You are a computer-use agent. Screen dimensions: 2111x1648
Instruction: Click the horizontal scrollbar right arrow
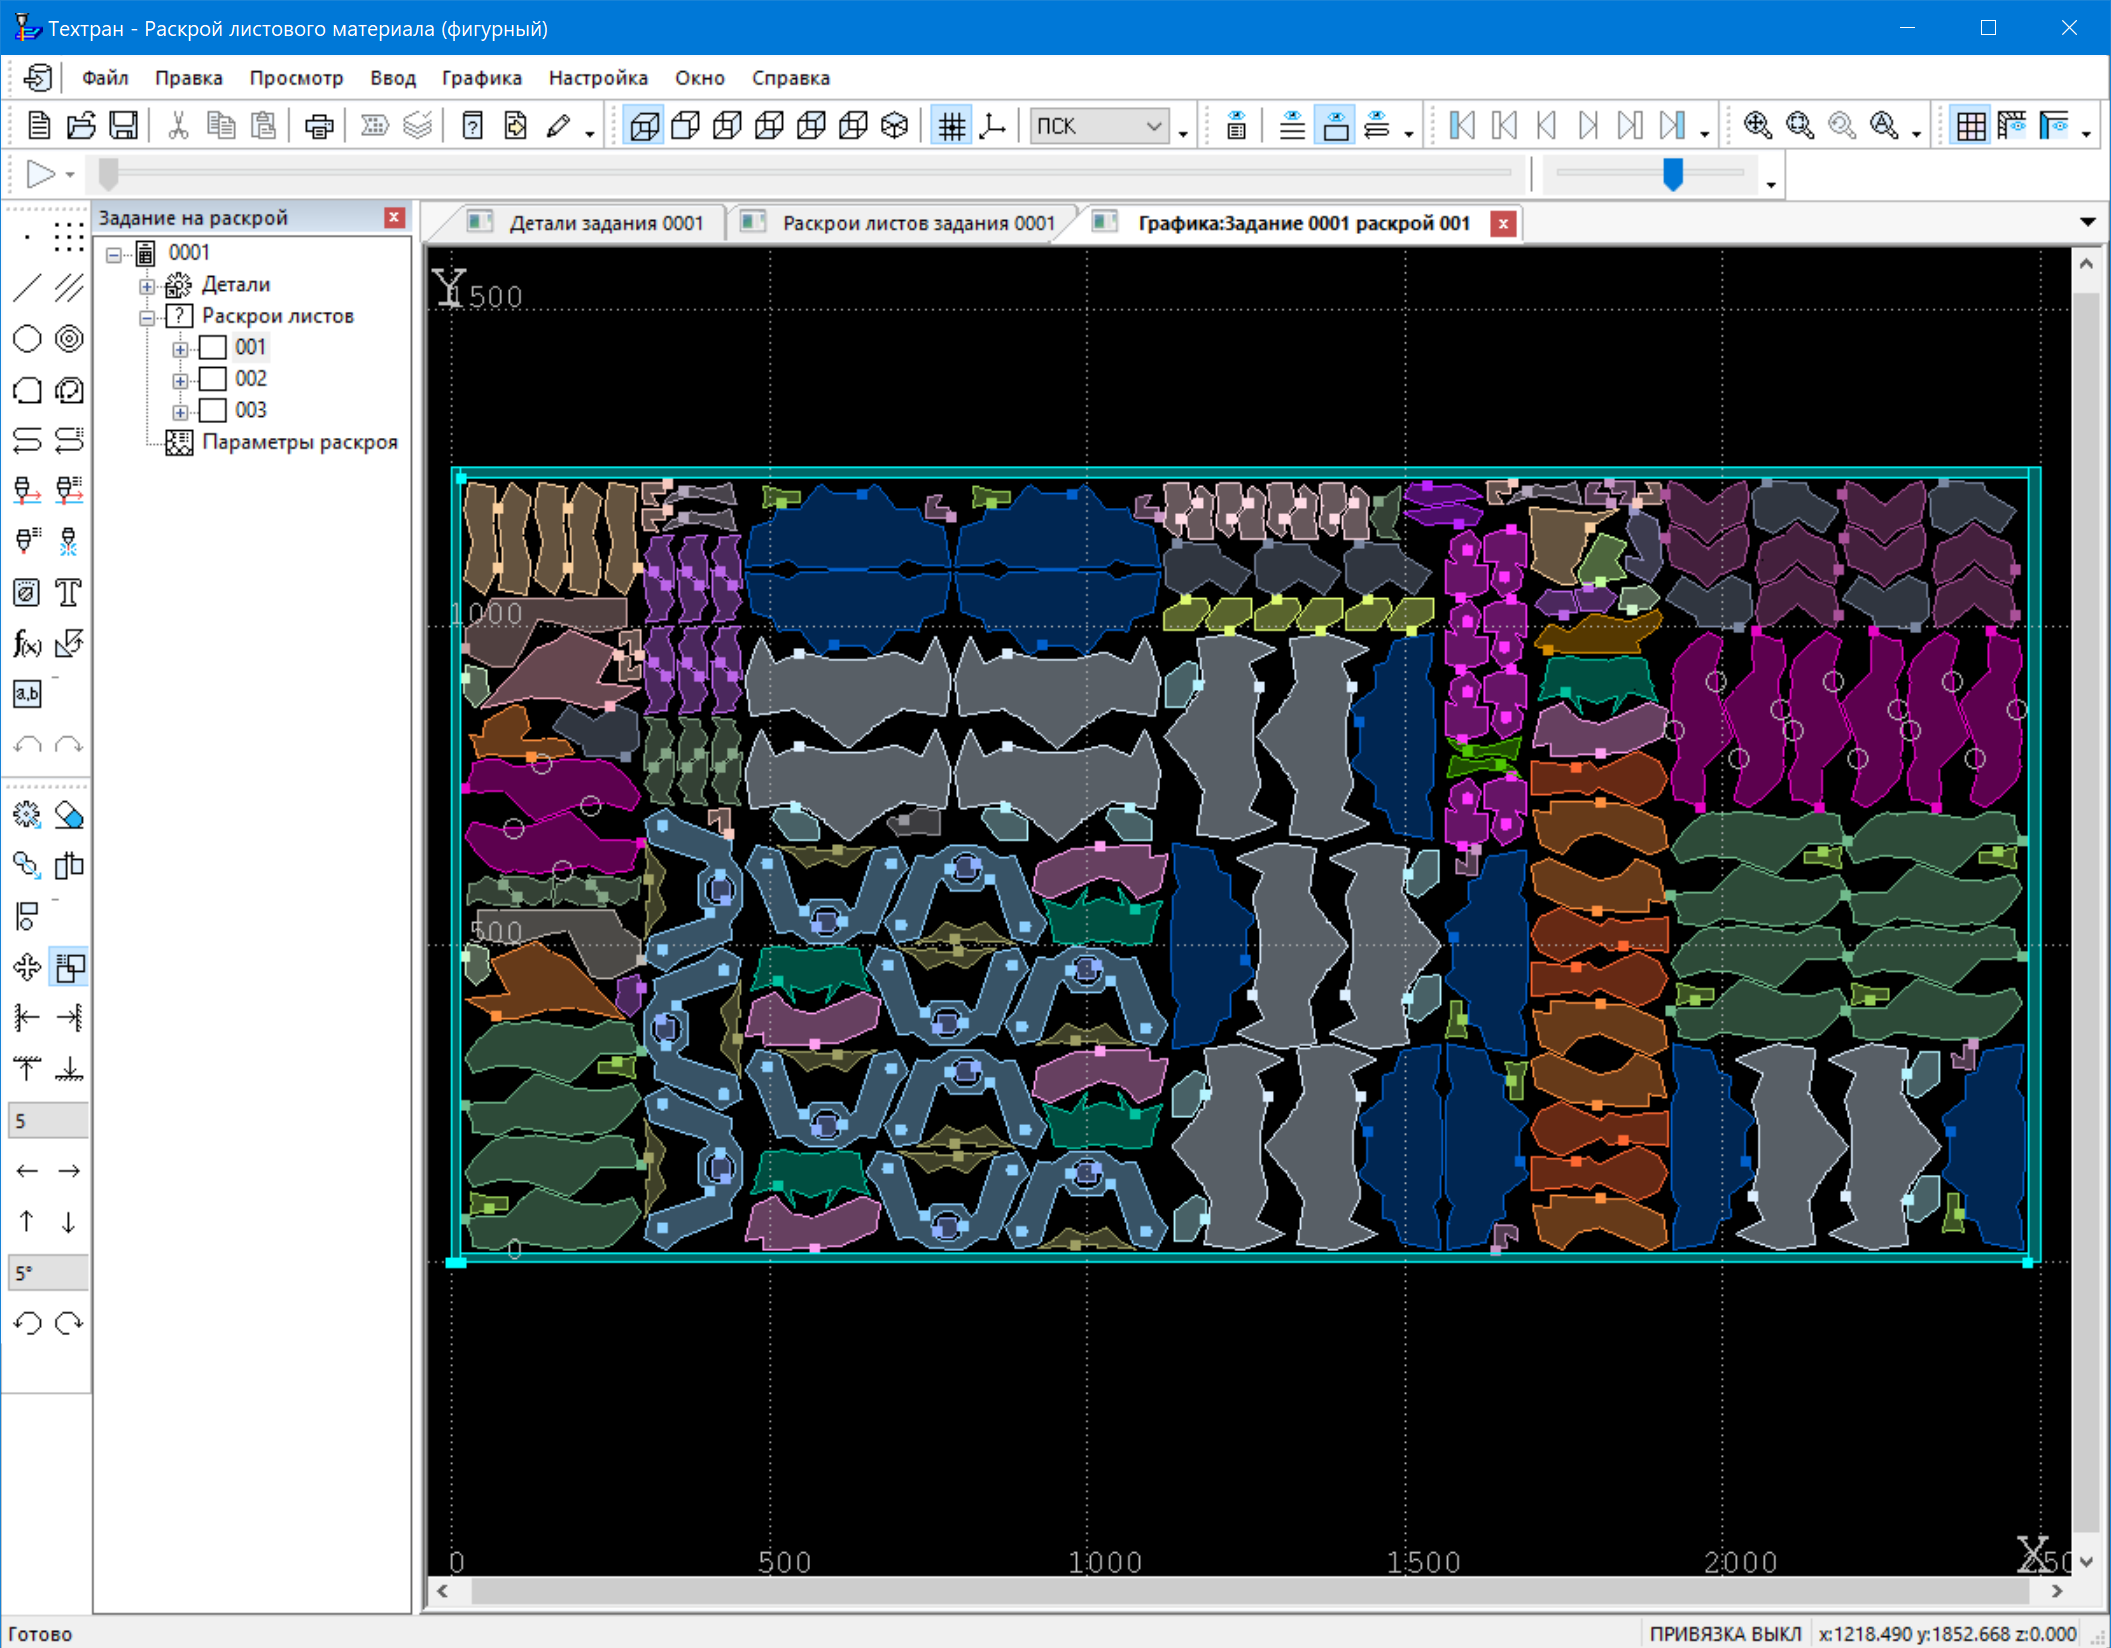pos(2057,1591)
